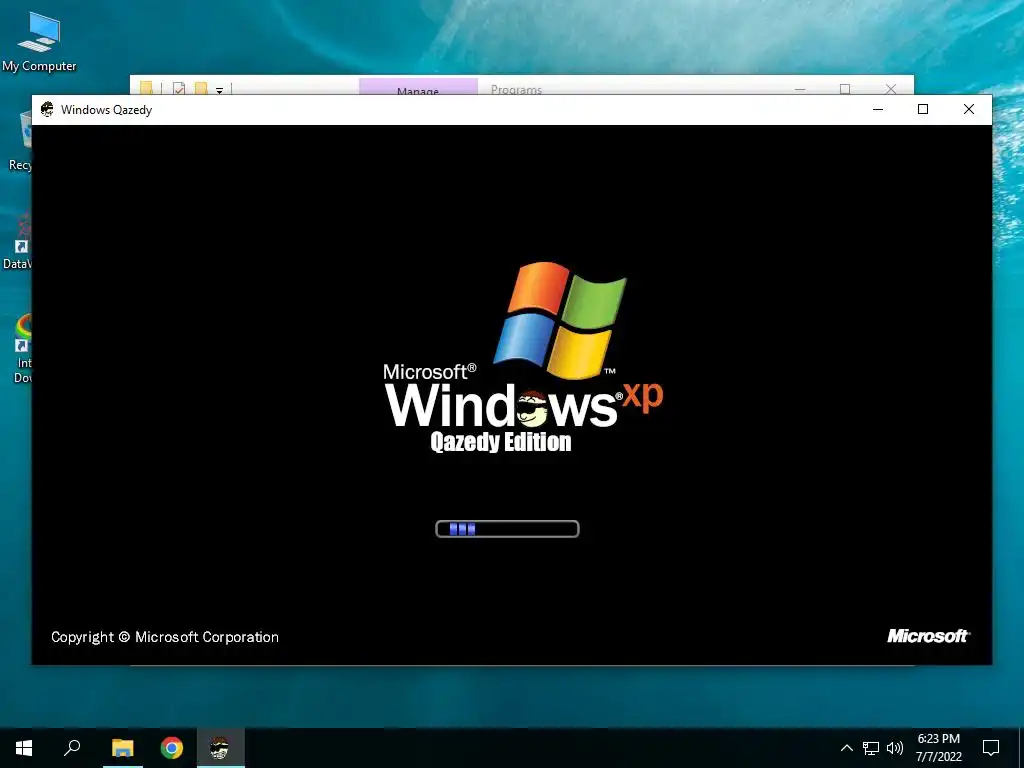Screen dimensions: 1024x768
Task: Click the boot loading progress bar
Action: click(x=507, y=529)
